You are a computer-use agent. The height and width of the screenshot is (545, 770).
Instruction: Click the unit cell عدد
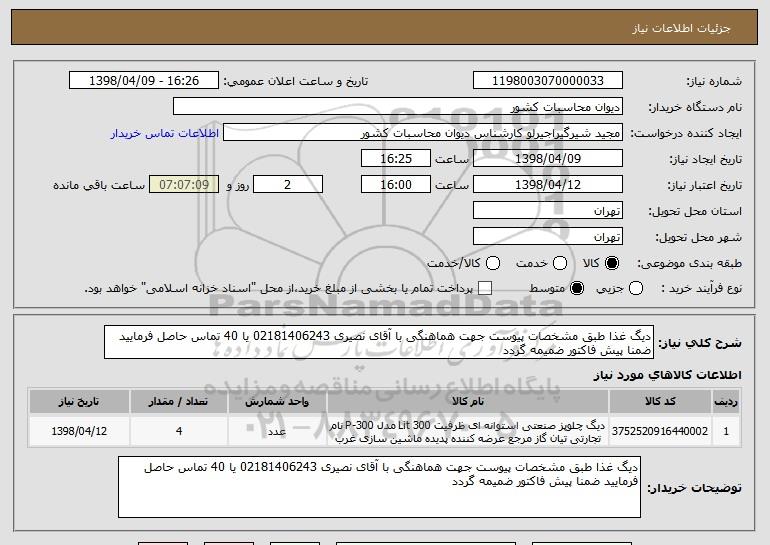[x=277, y=431]
